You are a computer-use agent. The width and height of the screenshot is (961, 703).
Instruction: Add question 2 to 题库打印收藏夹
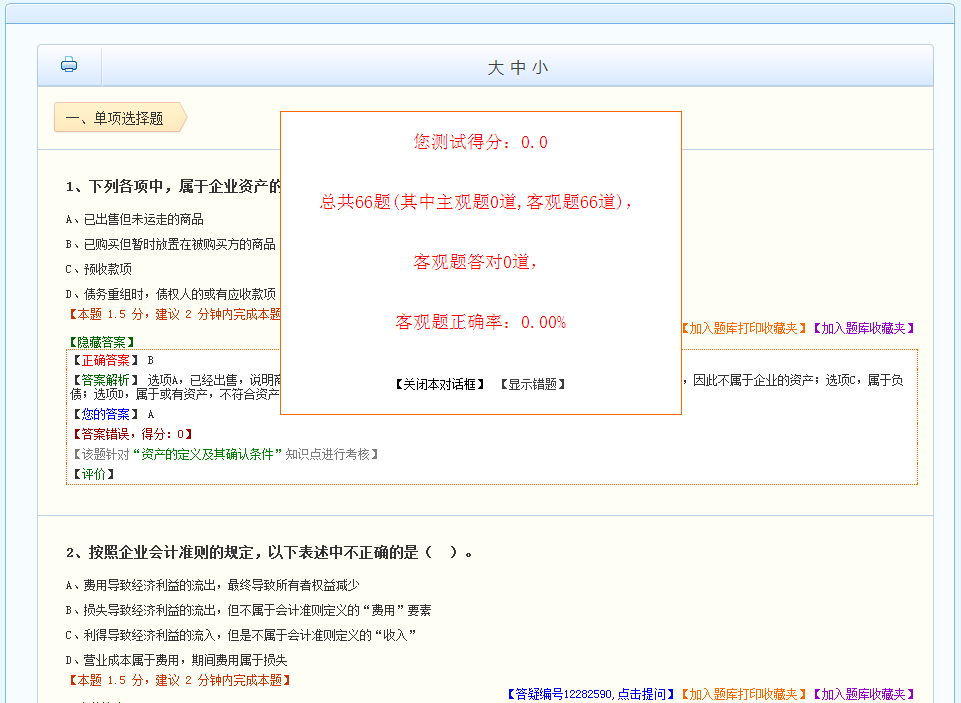point(743,694)
